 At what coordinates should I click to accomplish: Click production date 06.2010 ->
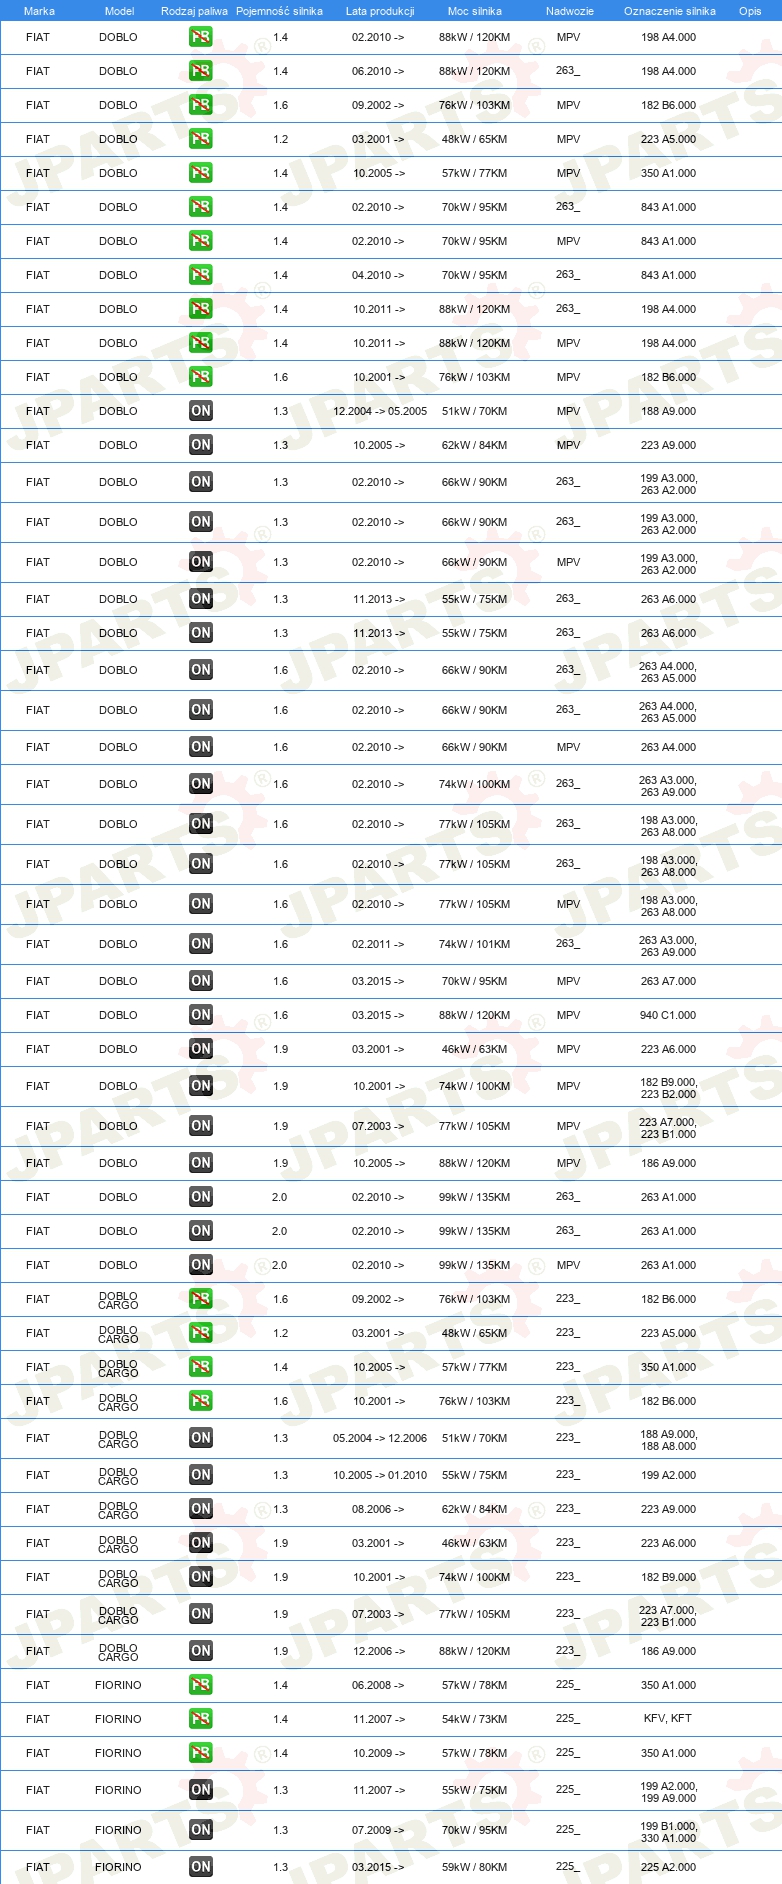378,71
